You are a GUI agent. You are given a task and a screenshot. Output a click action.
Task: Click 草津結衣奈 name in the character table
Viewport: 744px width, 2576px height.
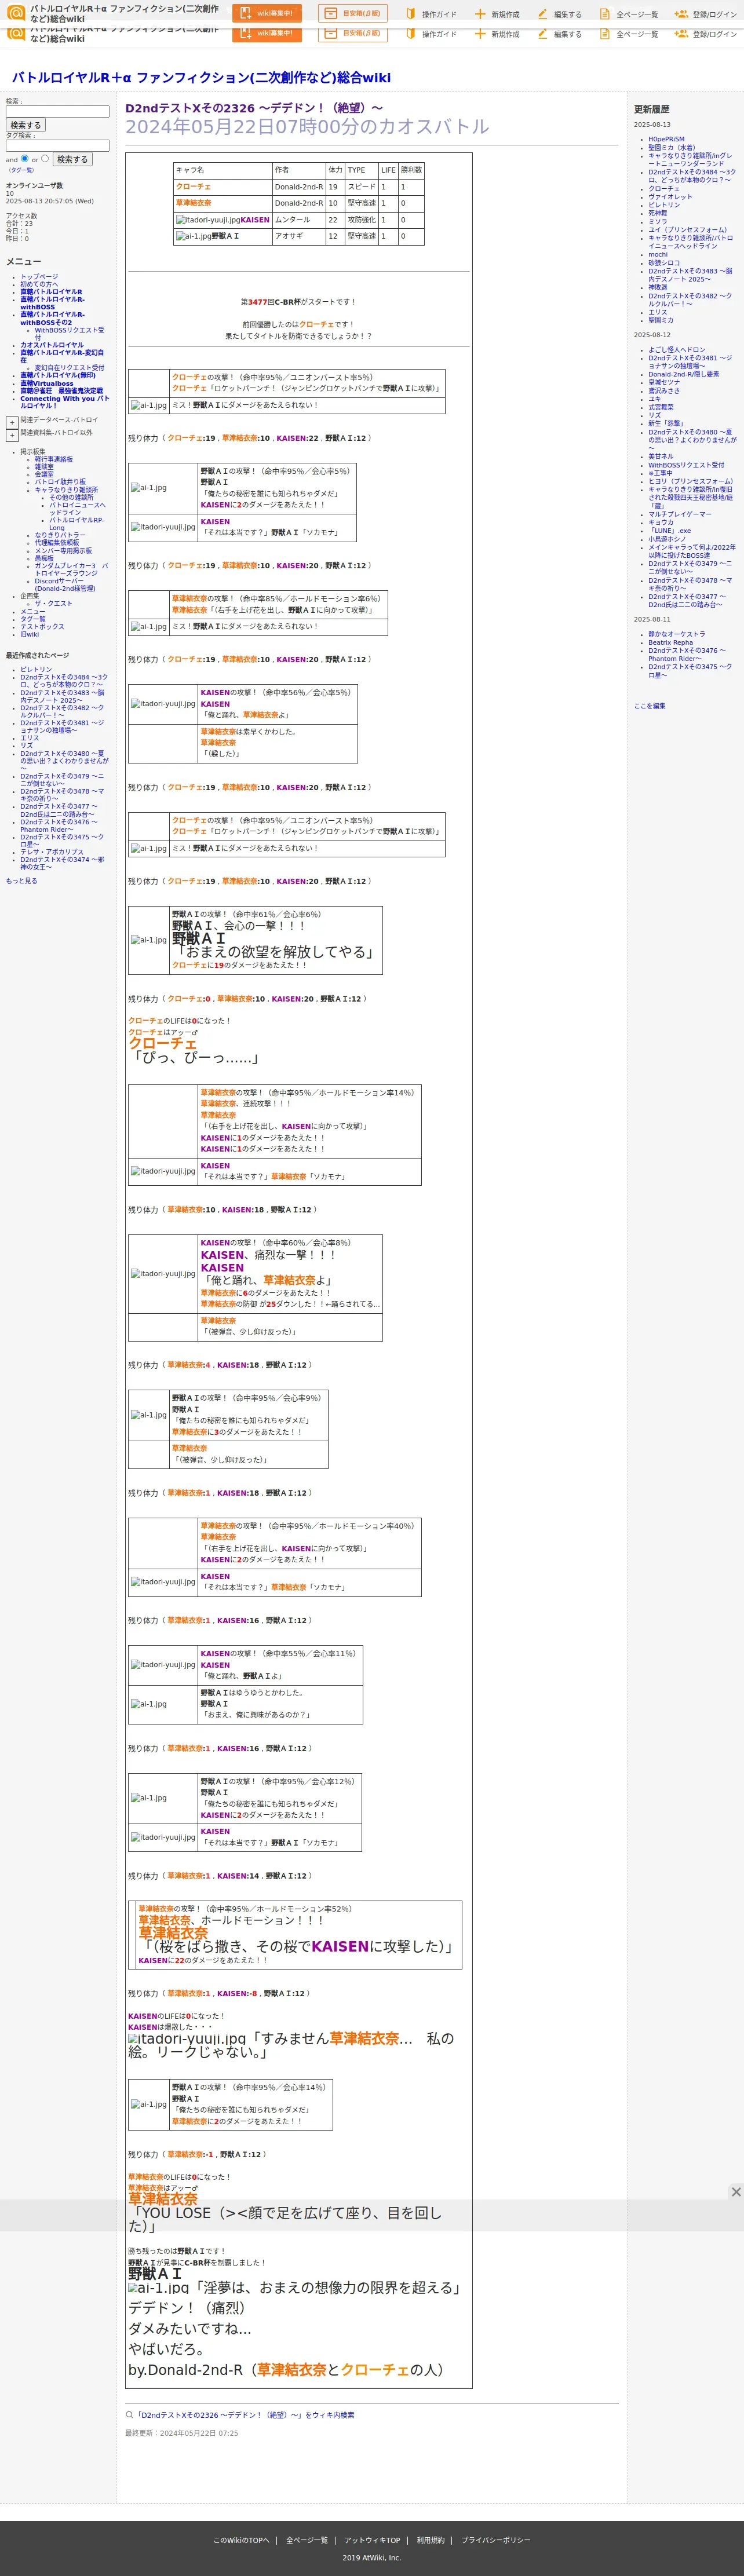[193, 203]
